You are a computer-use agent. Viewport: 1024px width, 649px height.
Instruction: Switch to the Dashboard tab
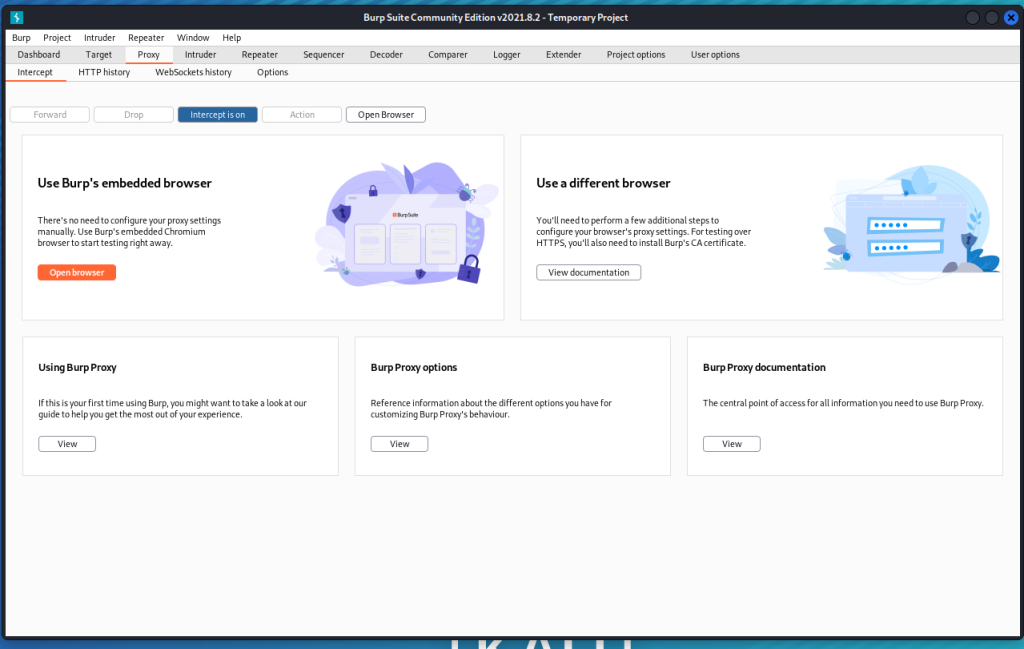(x=38, y=54)
